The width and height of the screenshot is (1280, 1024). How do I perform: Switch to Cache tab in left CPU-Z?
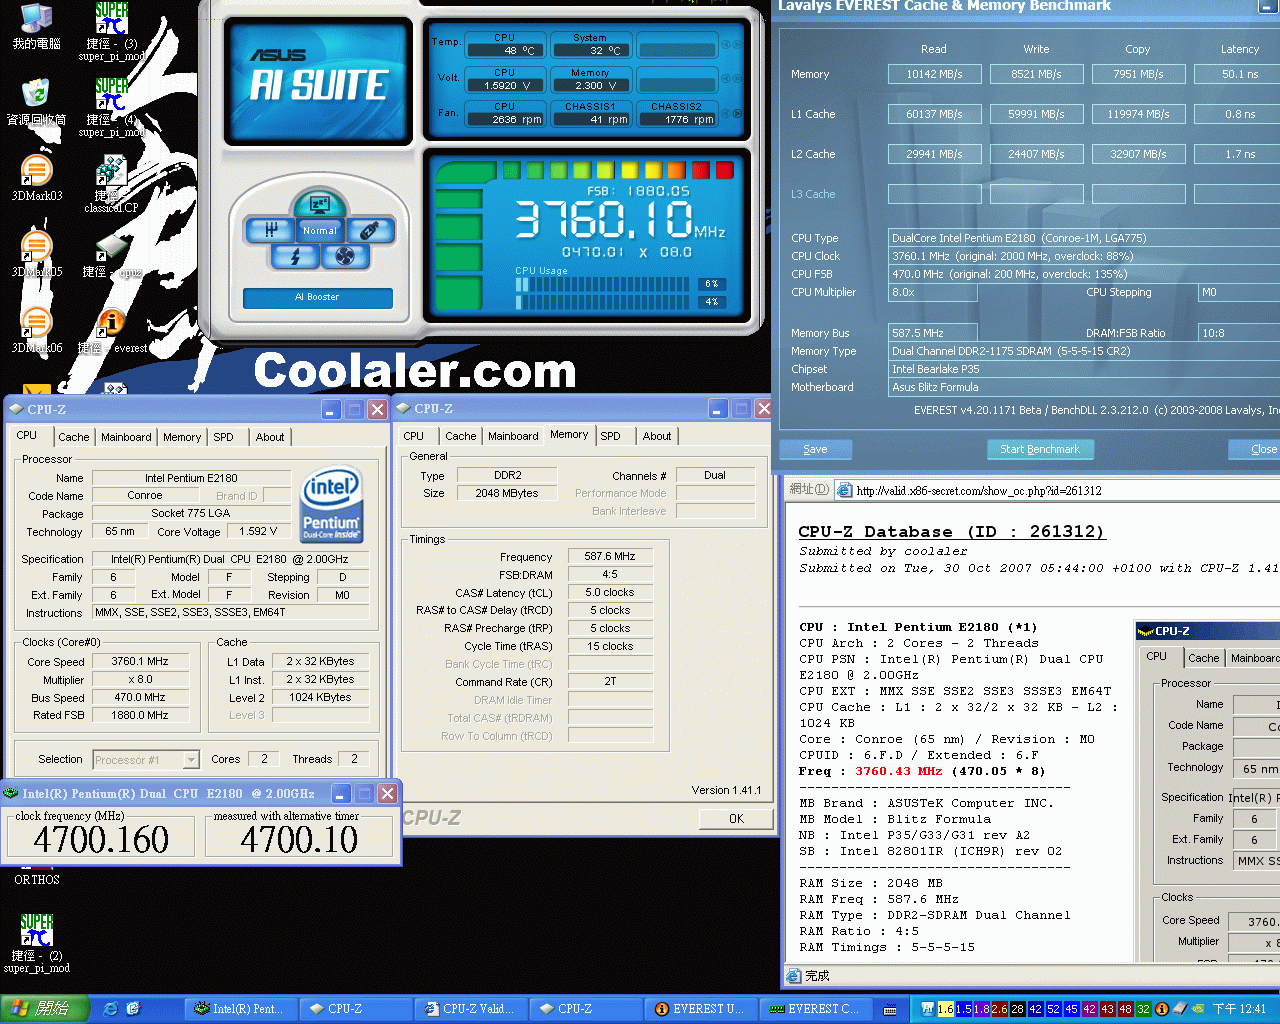click(x=73, y=437)
